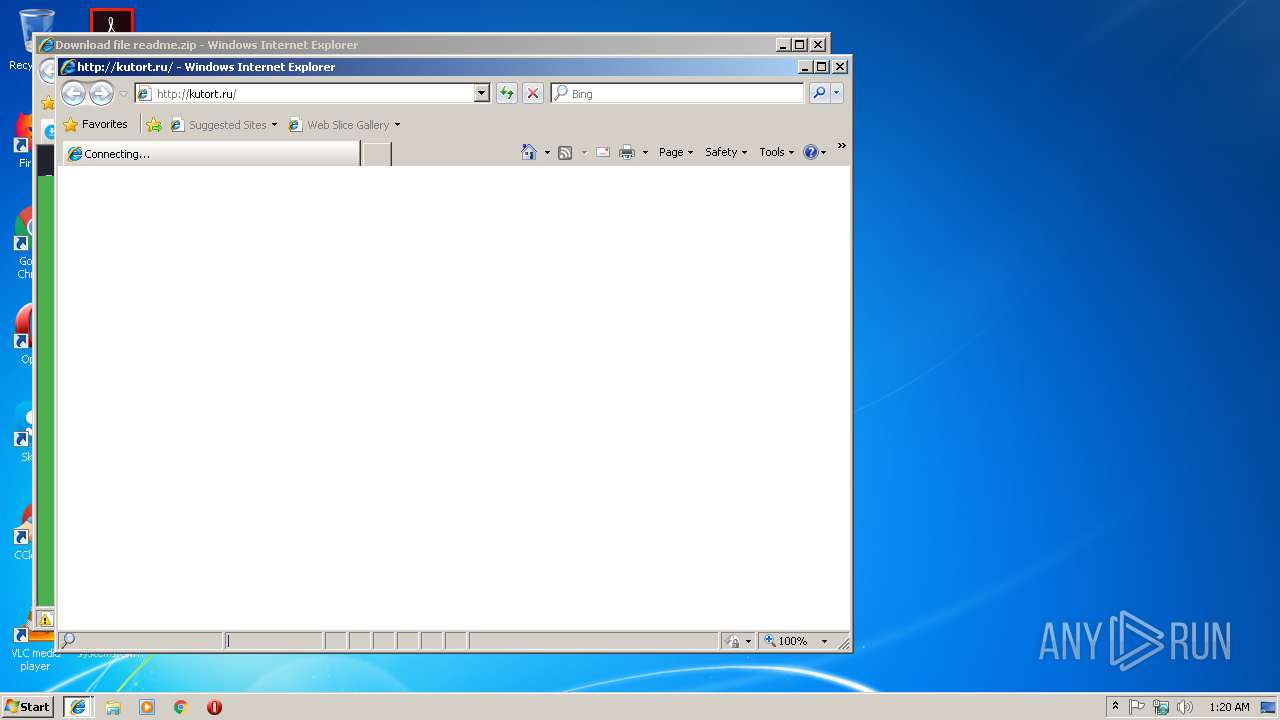Viewport: 1280px width, 720px height.
Task: Expand the address bar autocomplete dropdown
Action: pyautogui.click(x=481, y=93)
